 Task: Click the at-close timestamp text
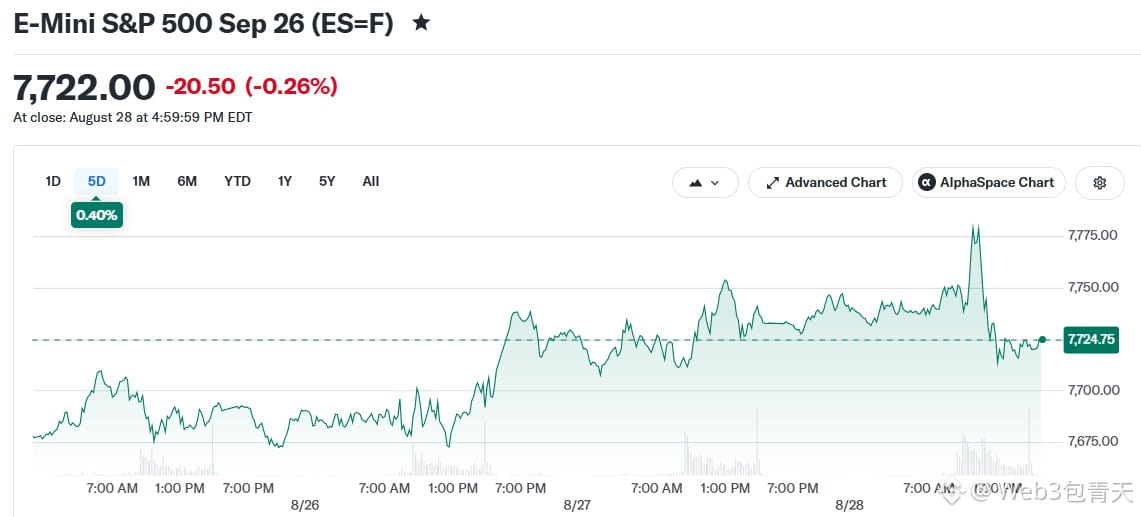click(x=132, y=117)
